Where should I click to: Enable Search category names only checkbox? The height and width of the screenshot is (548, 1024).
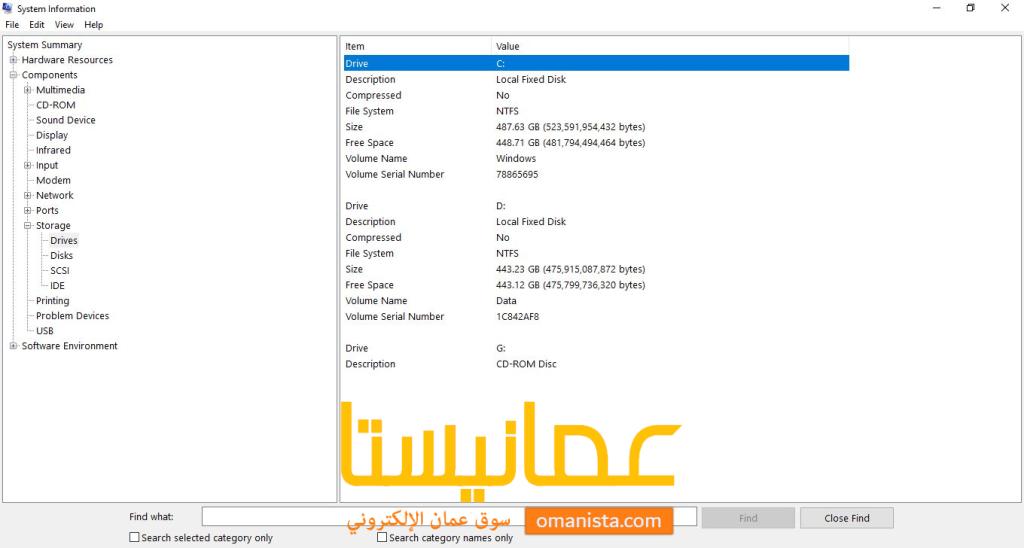coord(382,537)
